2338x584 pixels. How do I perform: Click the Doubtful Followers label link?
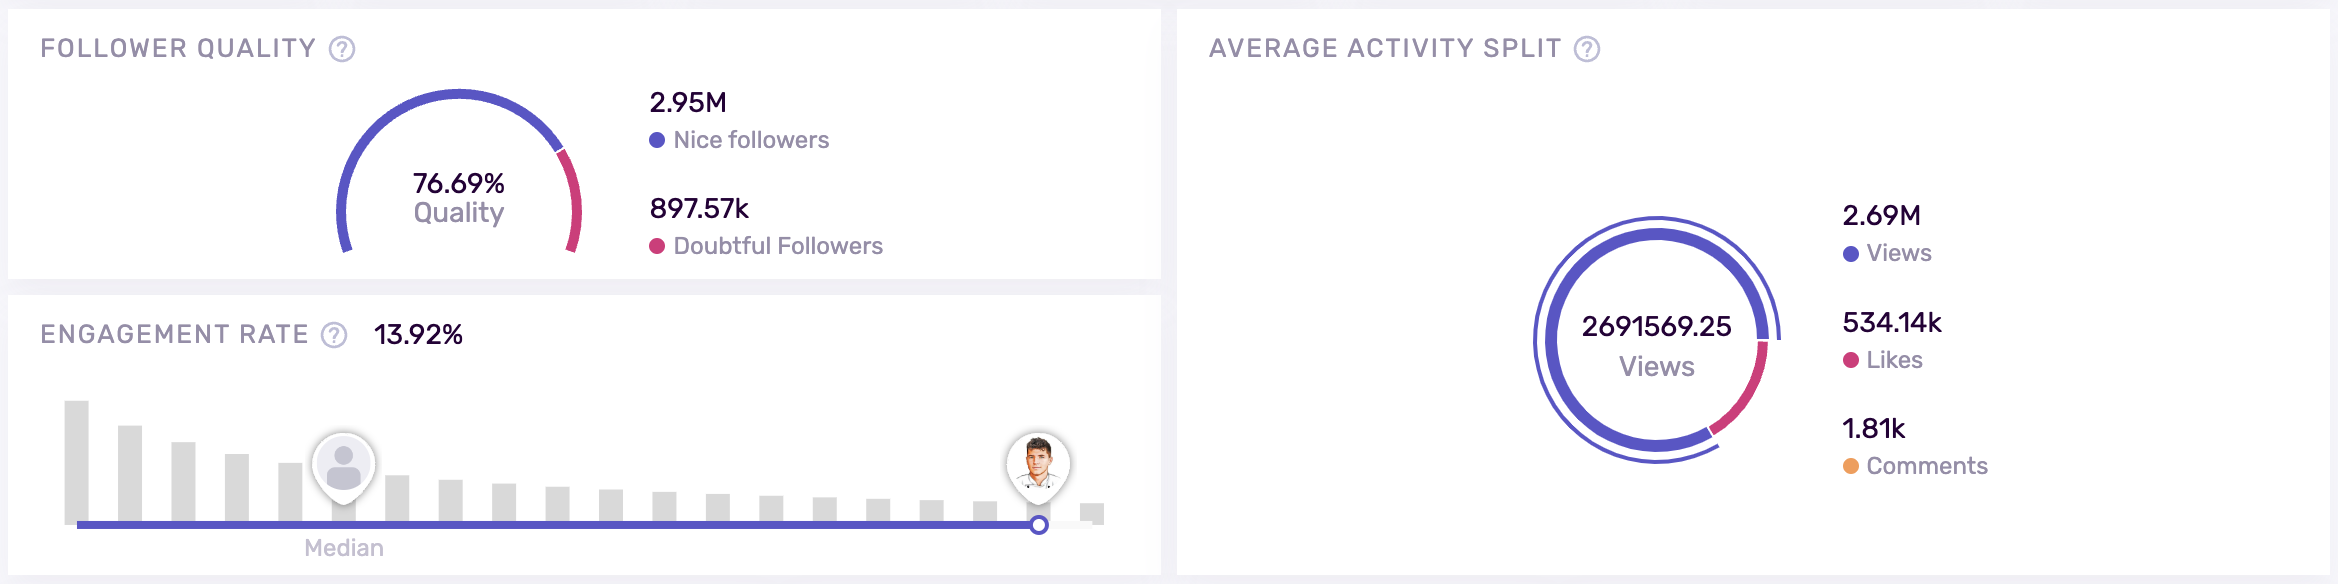coord(778,246)
